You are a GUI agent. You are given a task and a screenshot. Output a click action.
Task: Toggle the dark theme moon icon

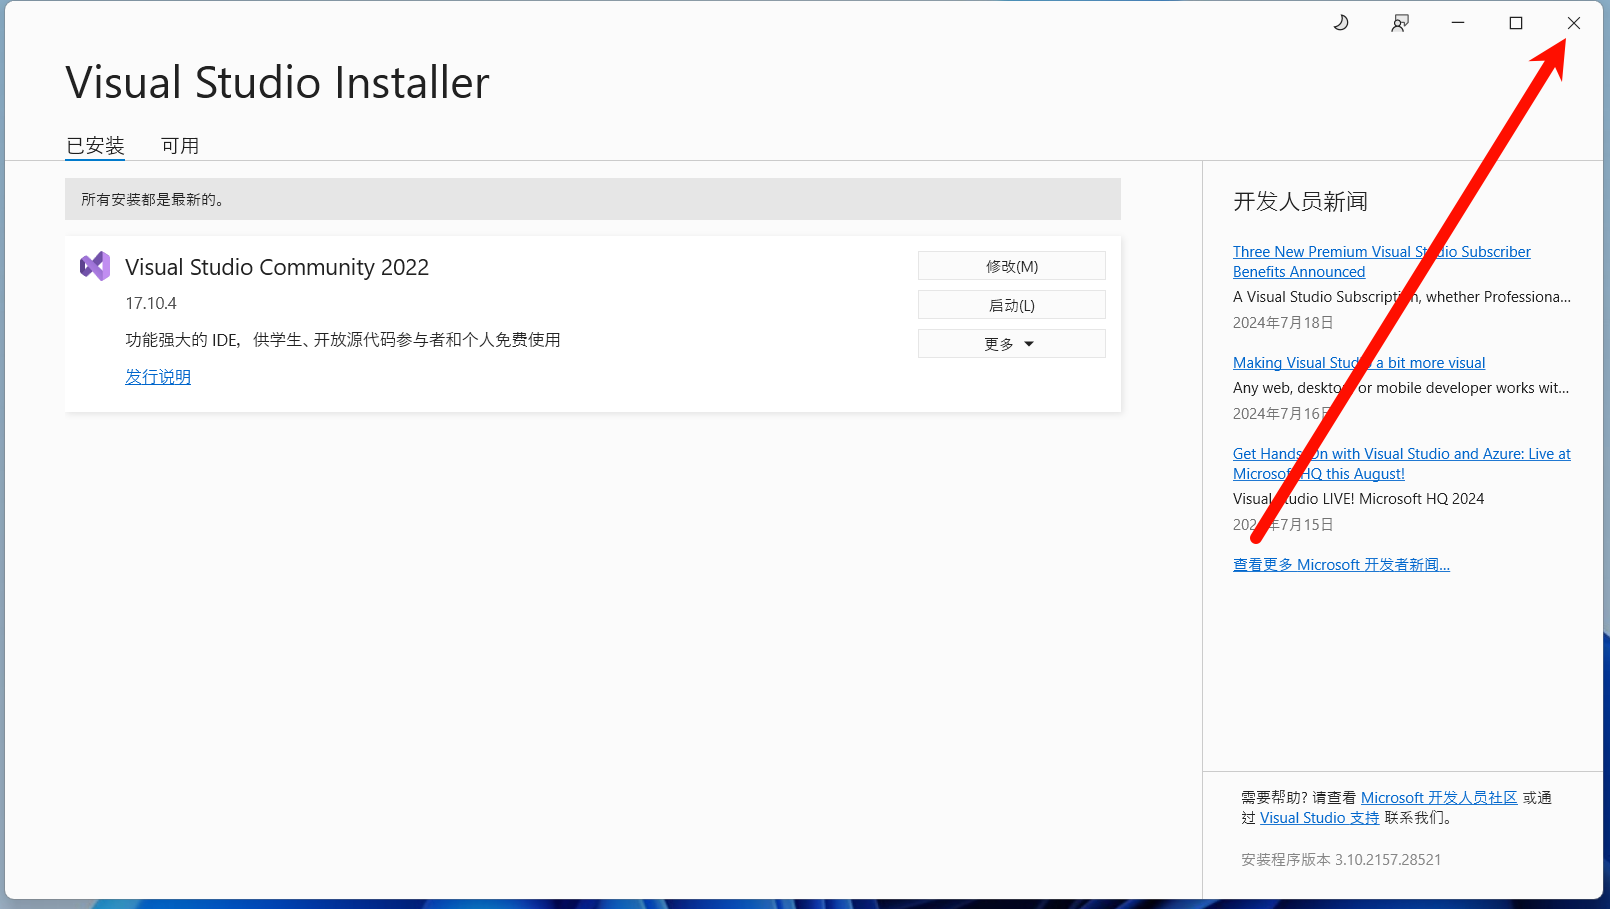[1341, 23]
